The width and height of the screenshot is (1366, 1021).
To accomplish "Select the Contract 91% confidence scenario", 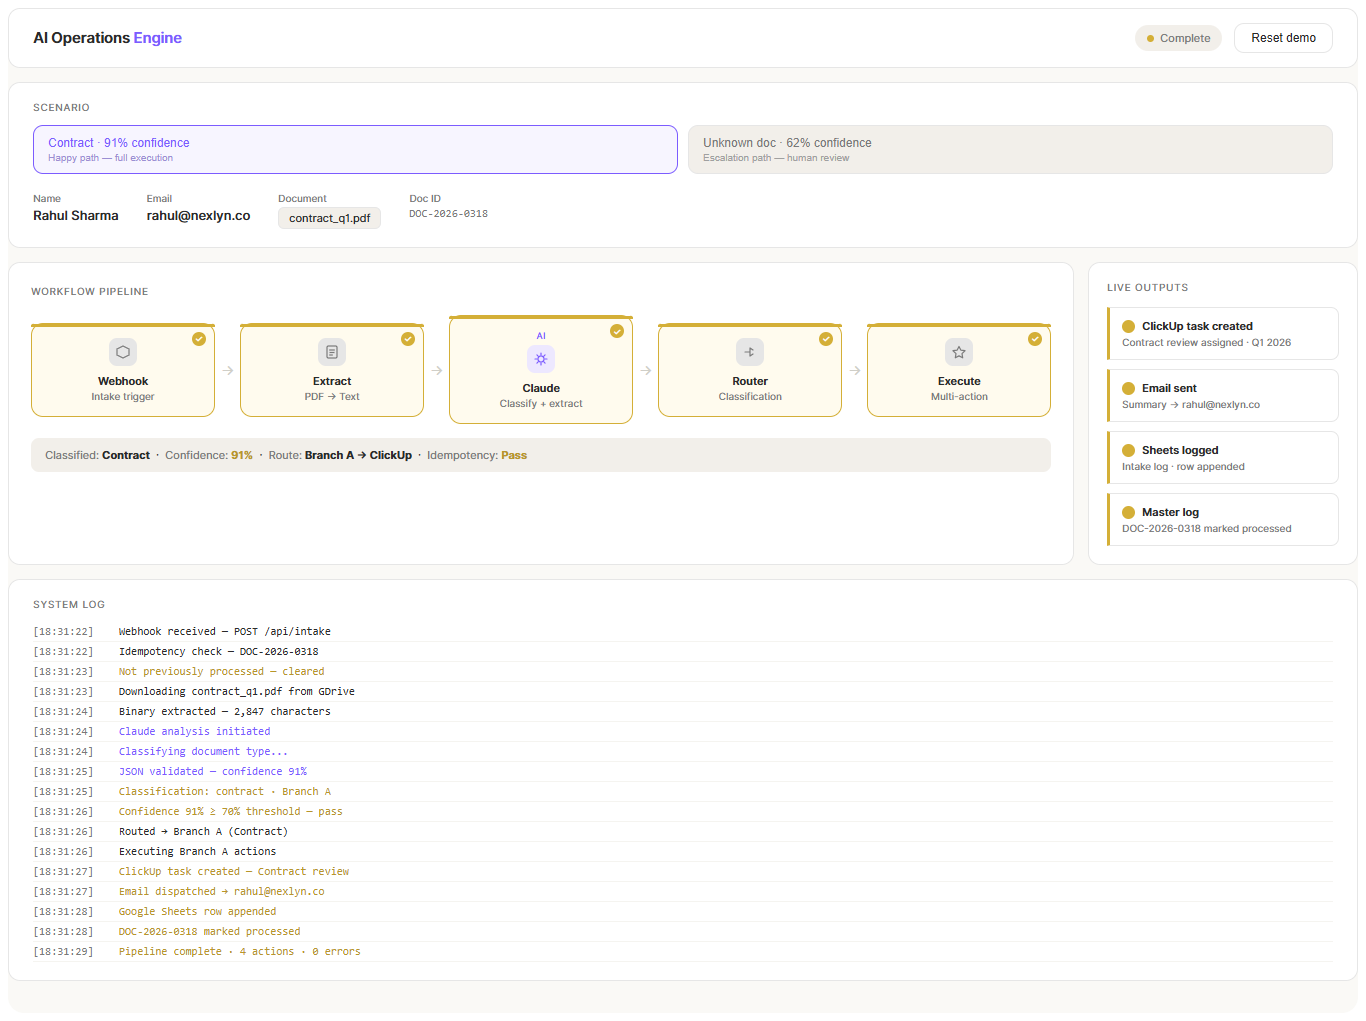I will point(355,149).
